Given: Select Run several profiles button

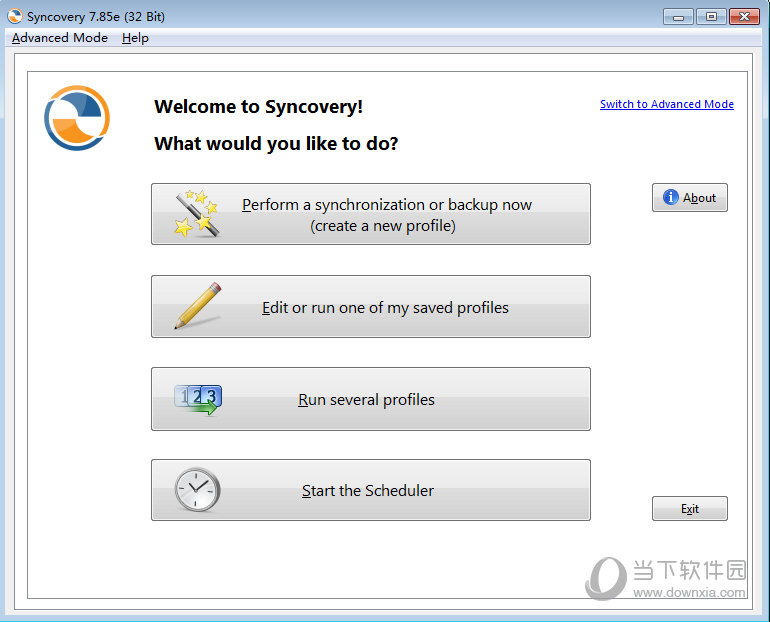Looking at the screenshot, I should (x=371, y=399).
